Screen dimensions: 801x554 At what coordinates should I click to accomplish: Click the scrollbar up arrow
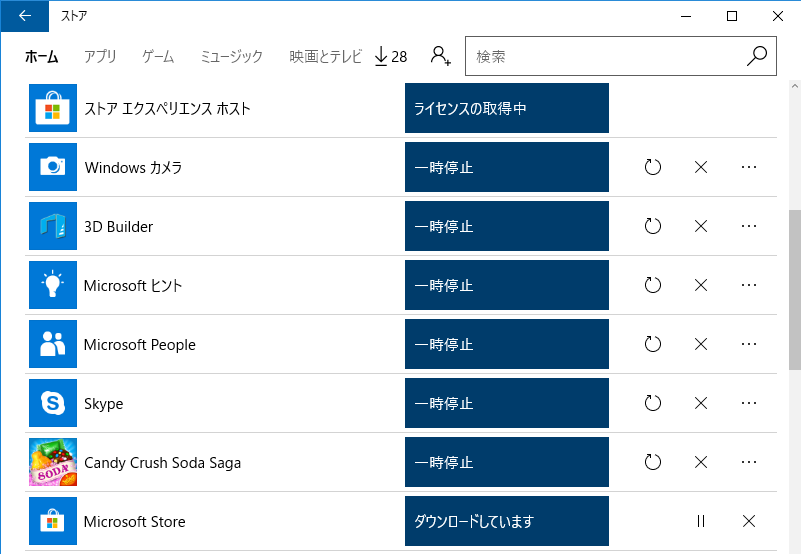tap(795, 86)
